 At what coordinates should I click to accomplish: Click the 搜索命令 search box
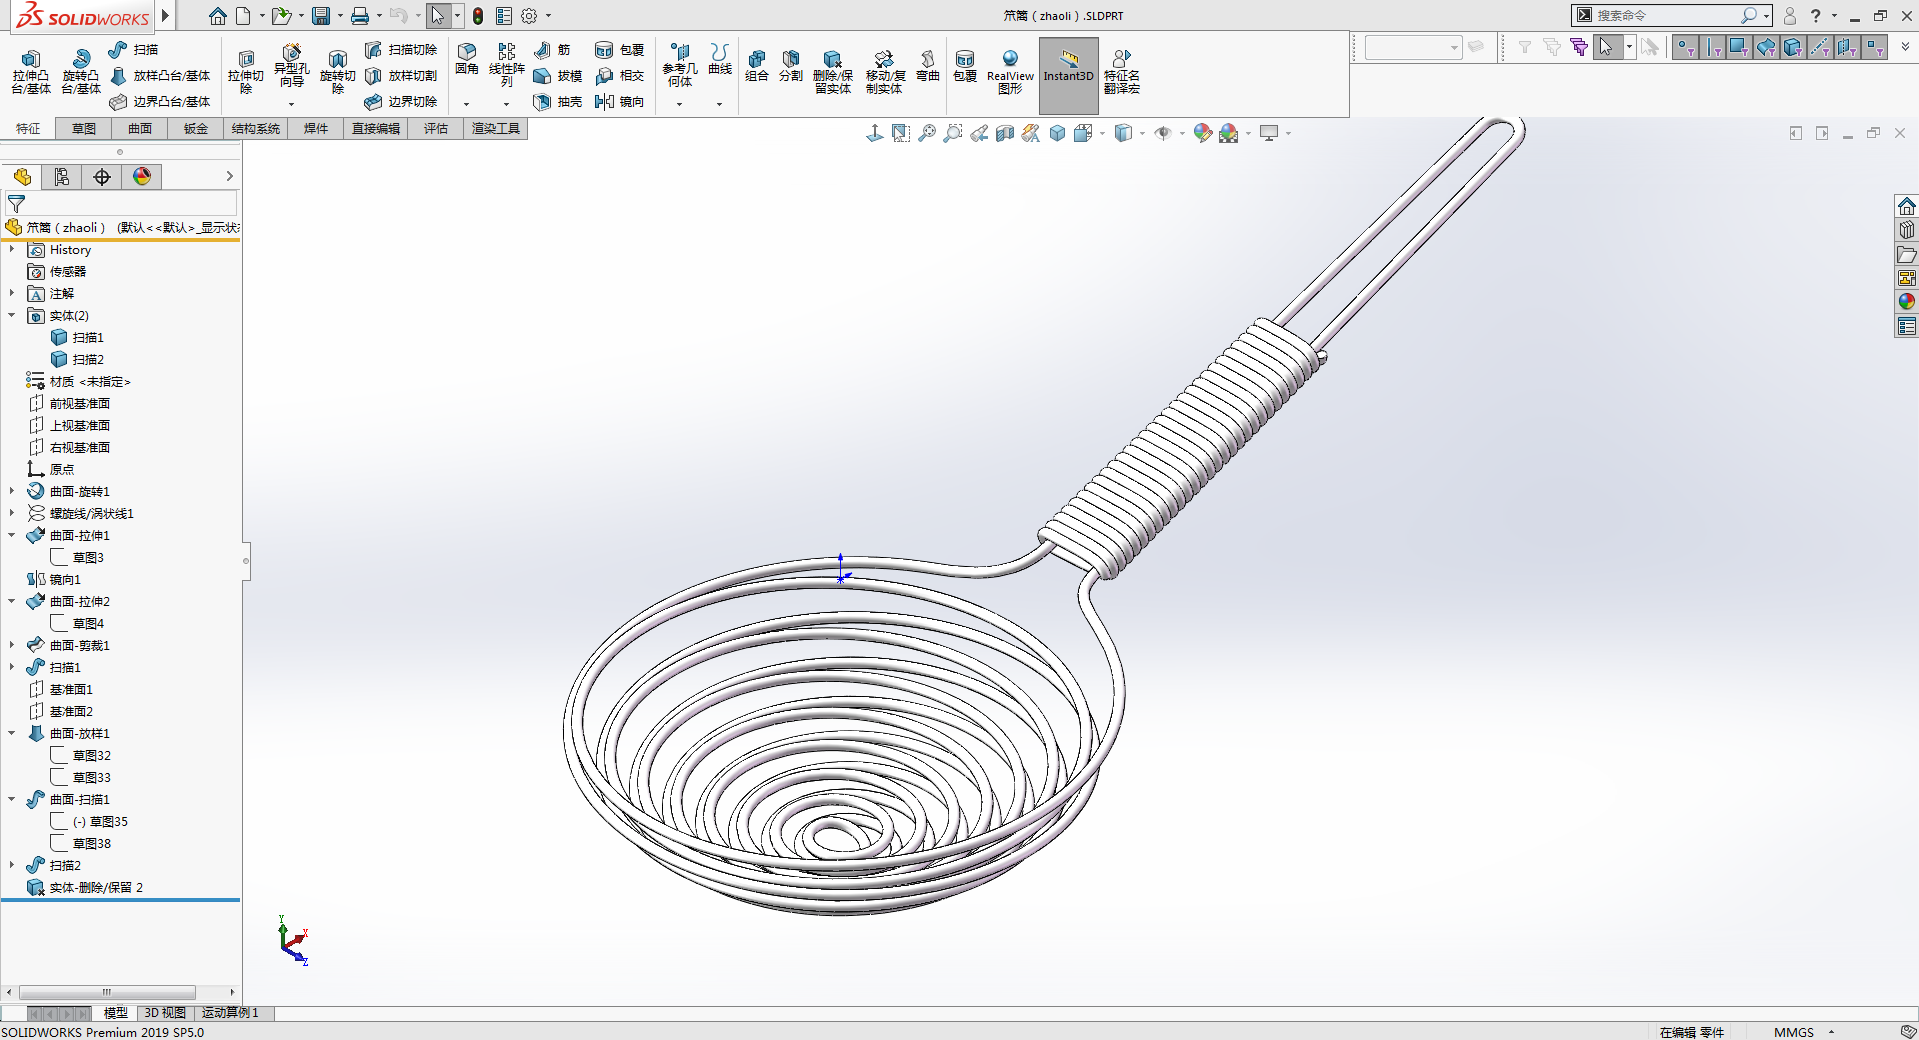[1666, 15]
